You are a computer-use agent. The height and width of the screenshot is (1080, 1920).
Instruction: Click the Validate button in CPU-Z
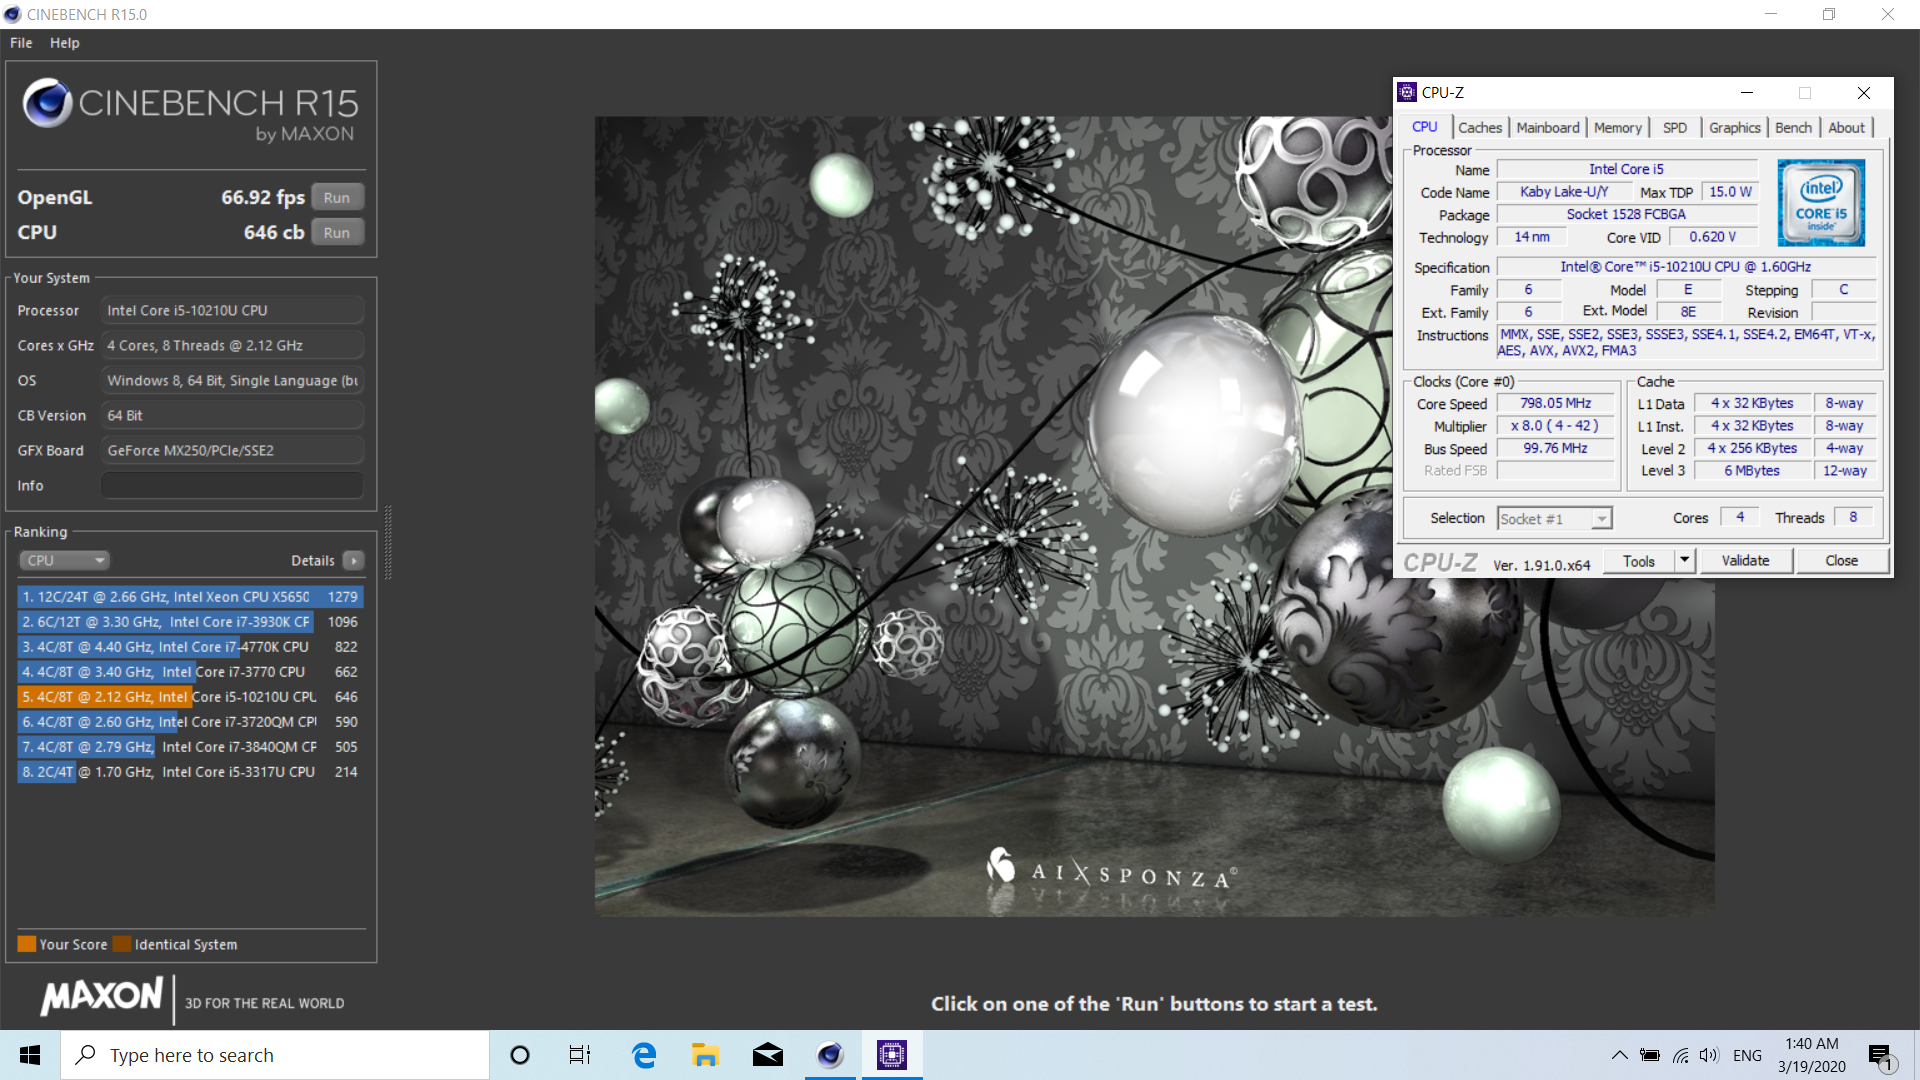(x=1745, y=561)
